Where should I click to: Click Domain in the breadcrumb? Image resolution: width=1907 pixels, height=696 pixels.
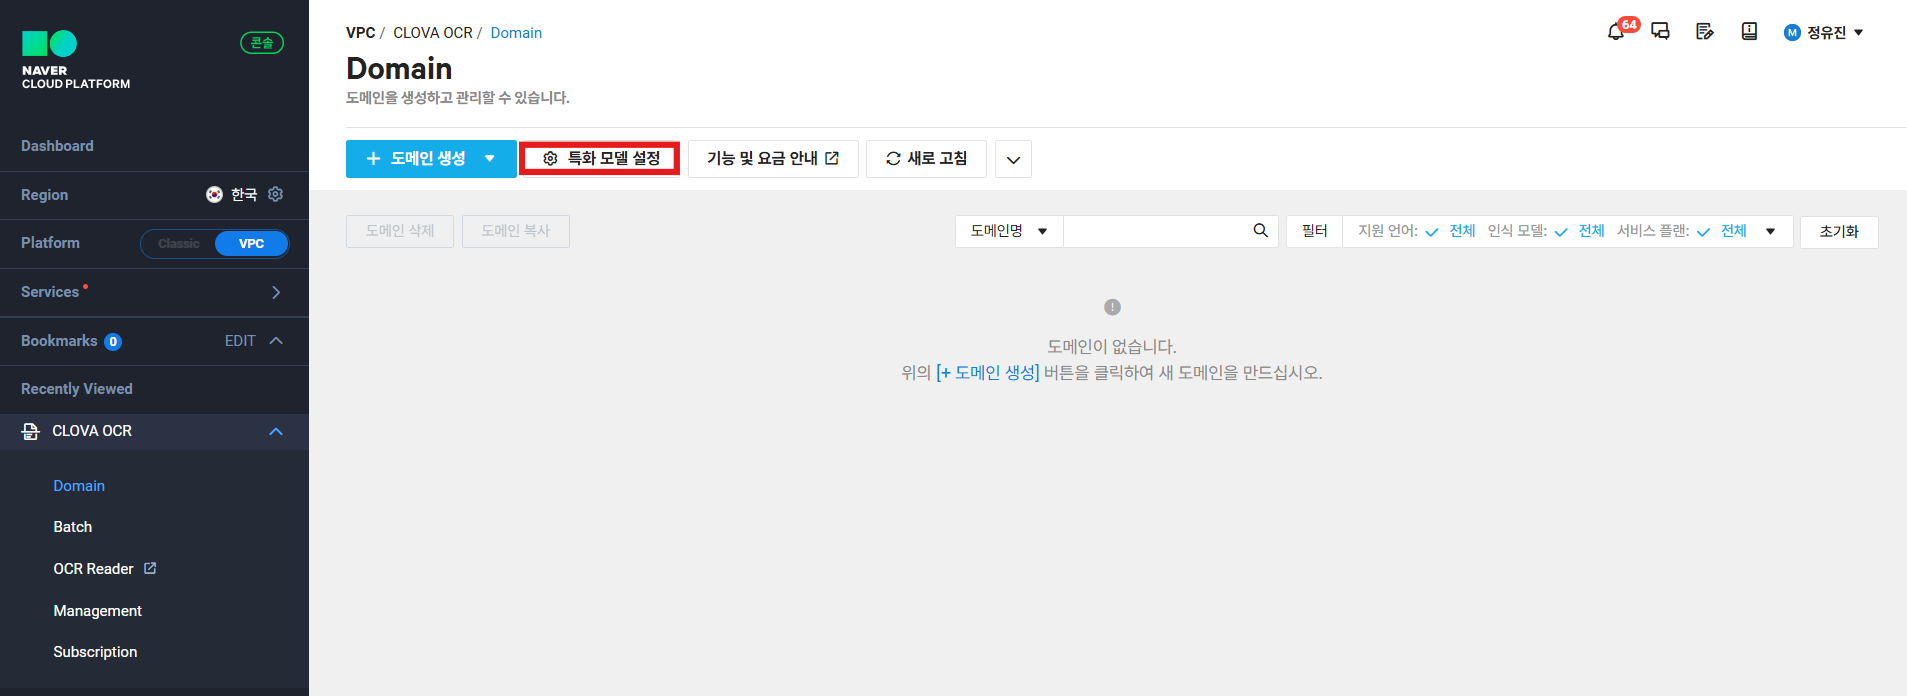tap(516, 33)
